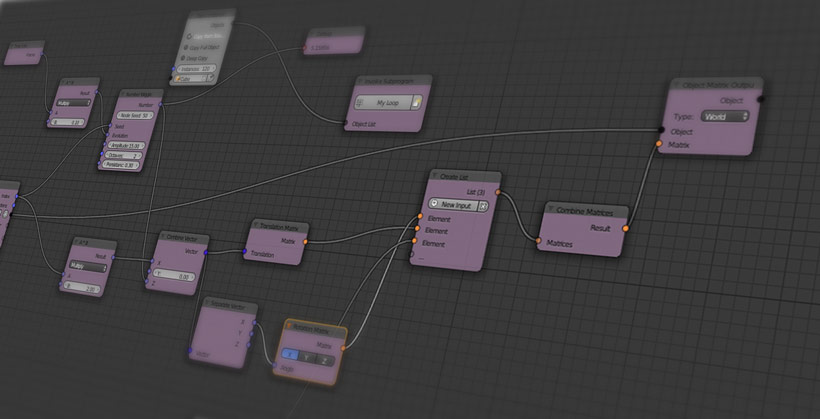Click the Octaves 2 field
The width and height of the screenshot is (820, 419).
coord(123,155)
